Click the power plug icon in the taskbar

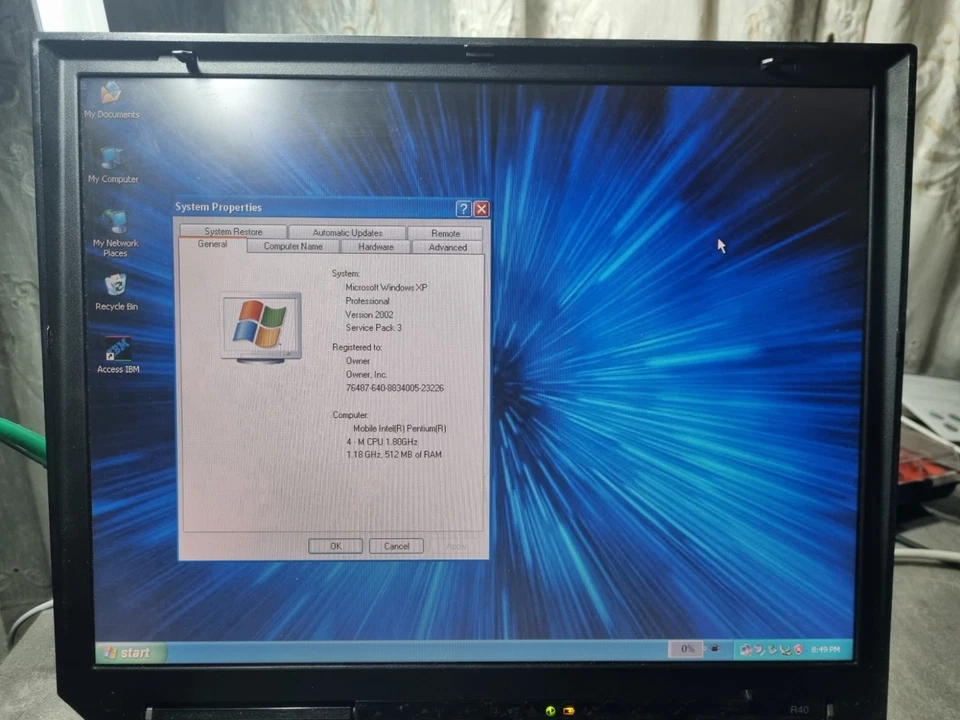pos(715,649)
